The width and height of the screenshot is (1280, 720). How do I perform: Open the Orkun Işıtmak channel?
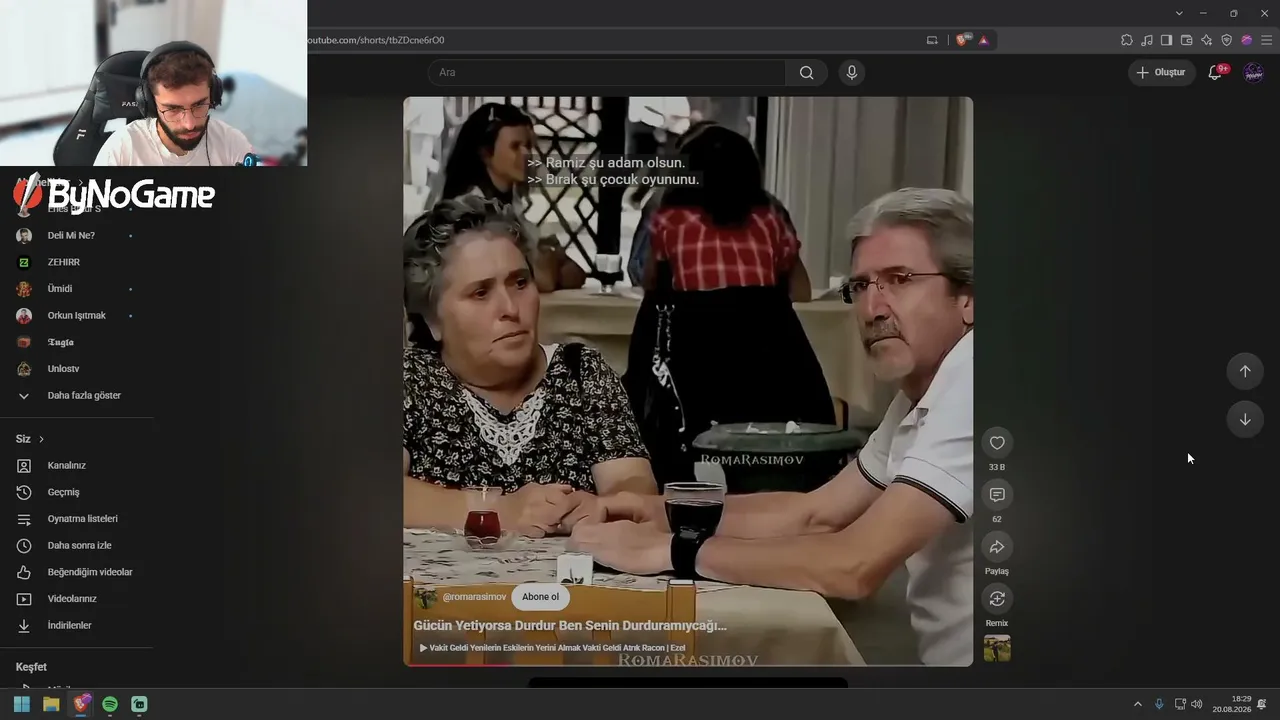77,315
